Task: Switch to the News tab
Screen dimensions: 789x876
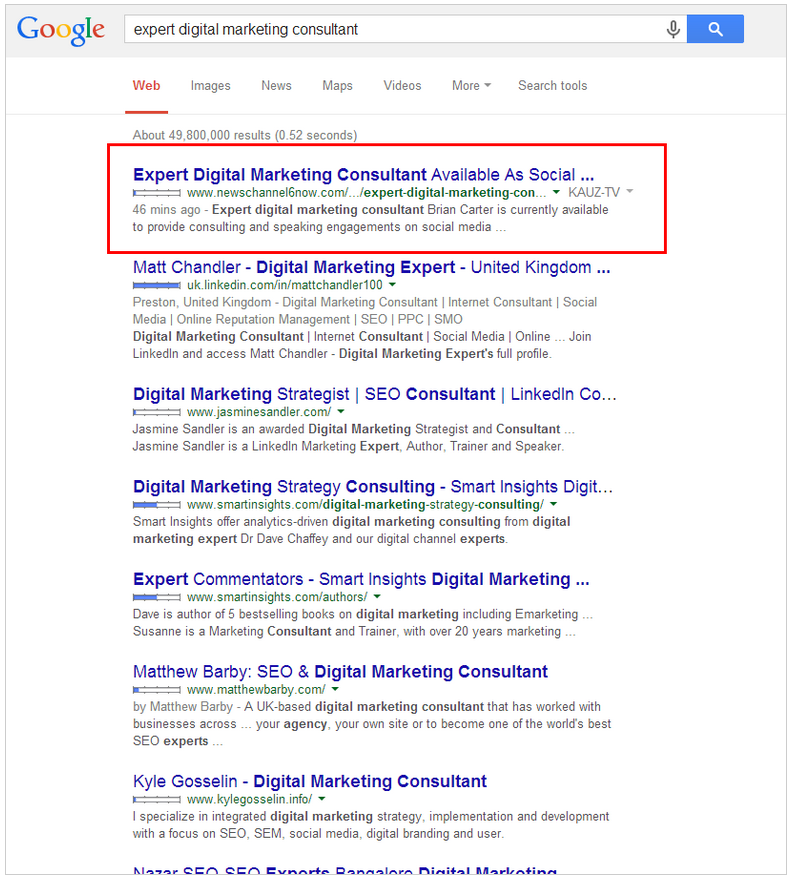Action: click(x=276, y=86)
